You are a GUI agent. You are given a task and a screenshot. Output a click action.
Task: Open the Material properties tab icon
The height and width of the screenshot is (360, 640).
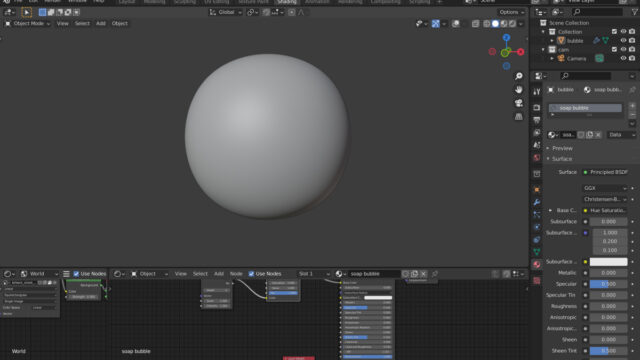536,264
